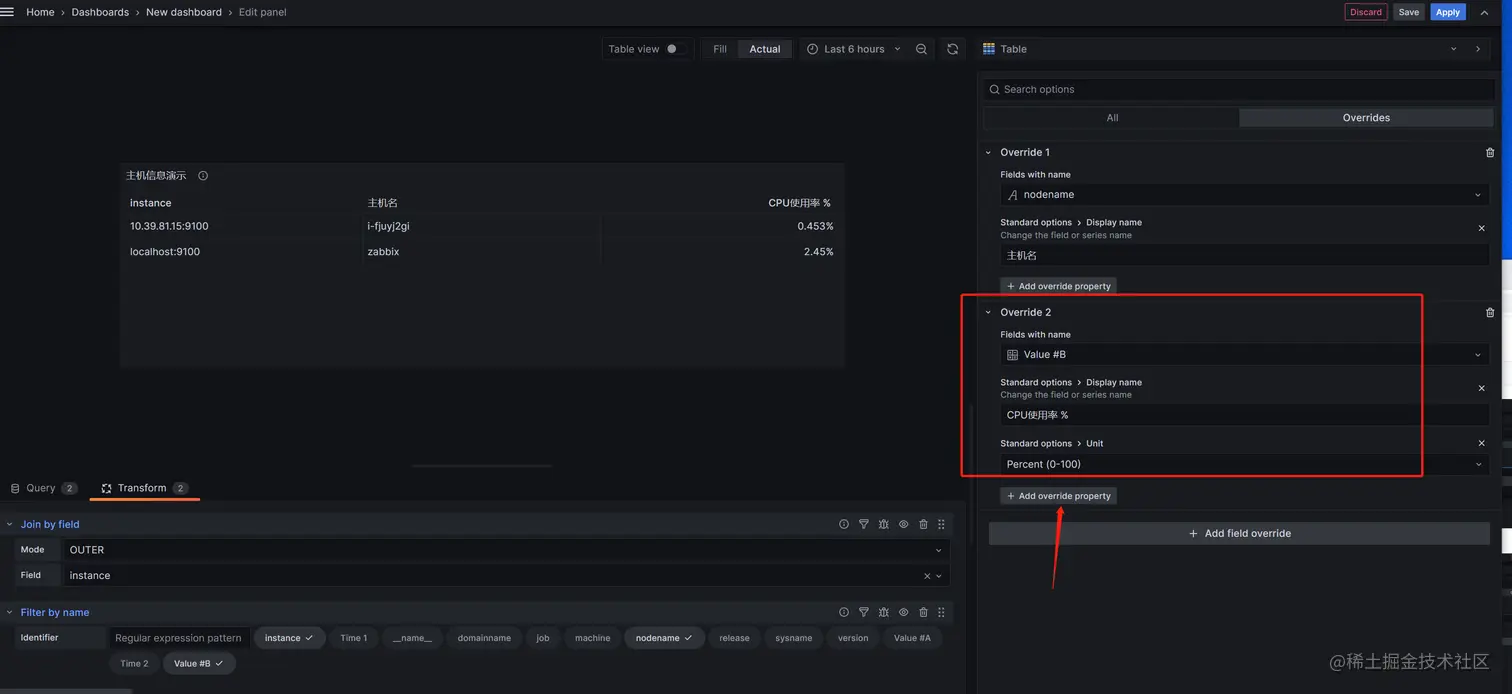Select the drag handle of Join by field

941,524
